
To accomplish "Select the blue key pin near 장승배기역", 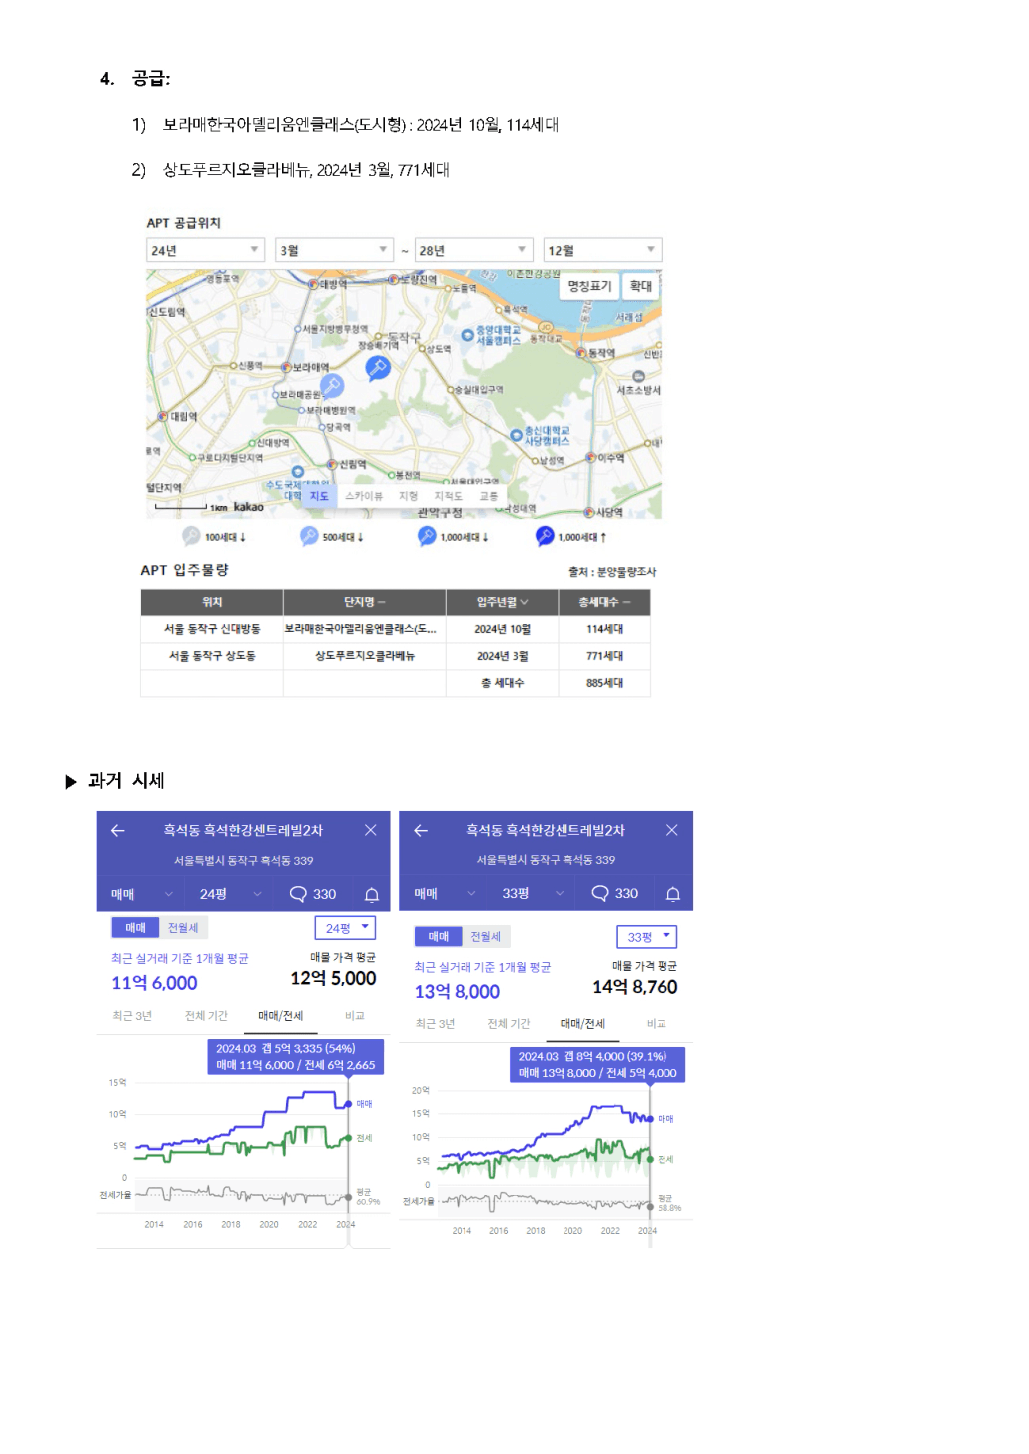I will (377, 368).
